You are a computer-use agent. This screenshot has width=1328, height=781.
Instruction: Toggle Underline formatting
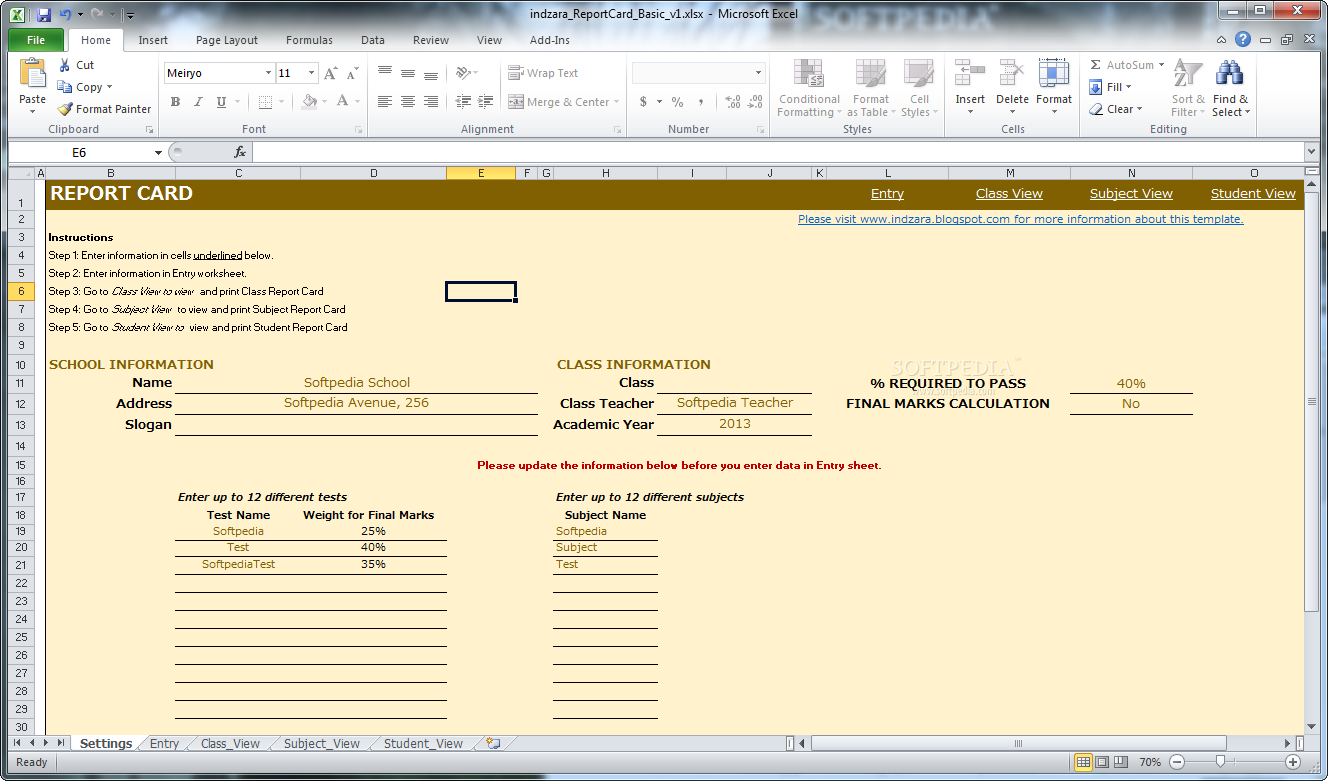coord(221,102)
